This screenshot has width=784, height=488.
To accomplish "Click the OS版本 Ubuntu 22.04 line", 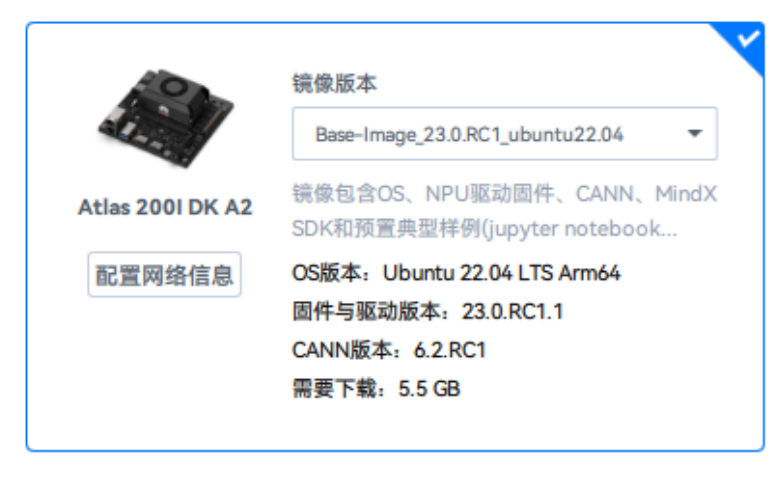I will tap(456, 273).
